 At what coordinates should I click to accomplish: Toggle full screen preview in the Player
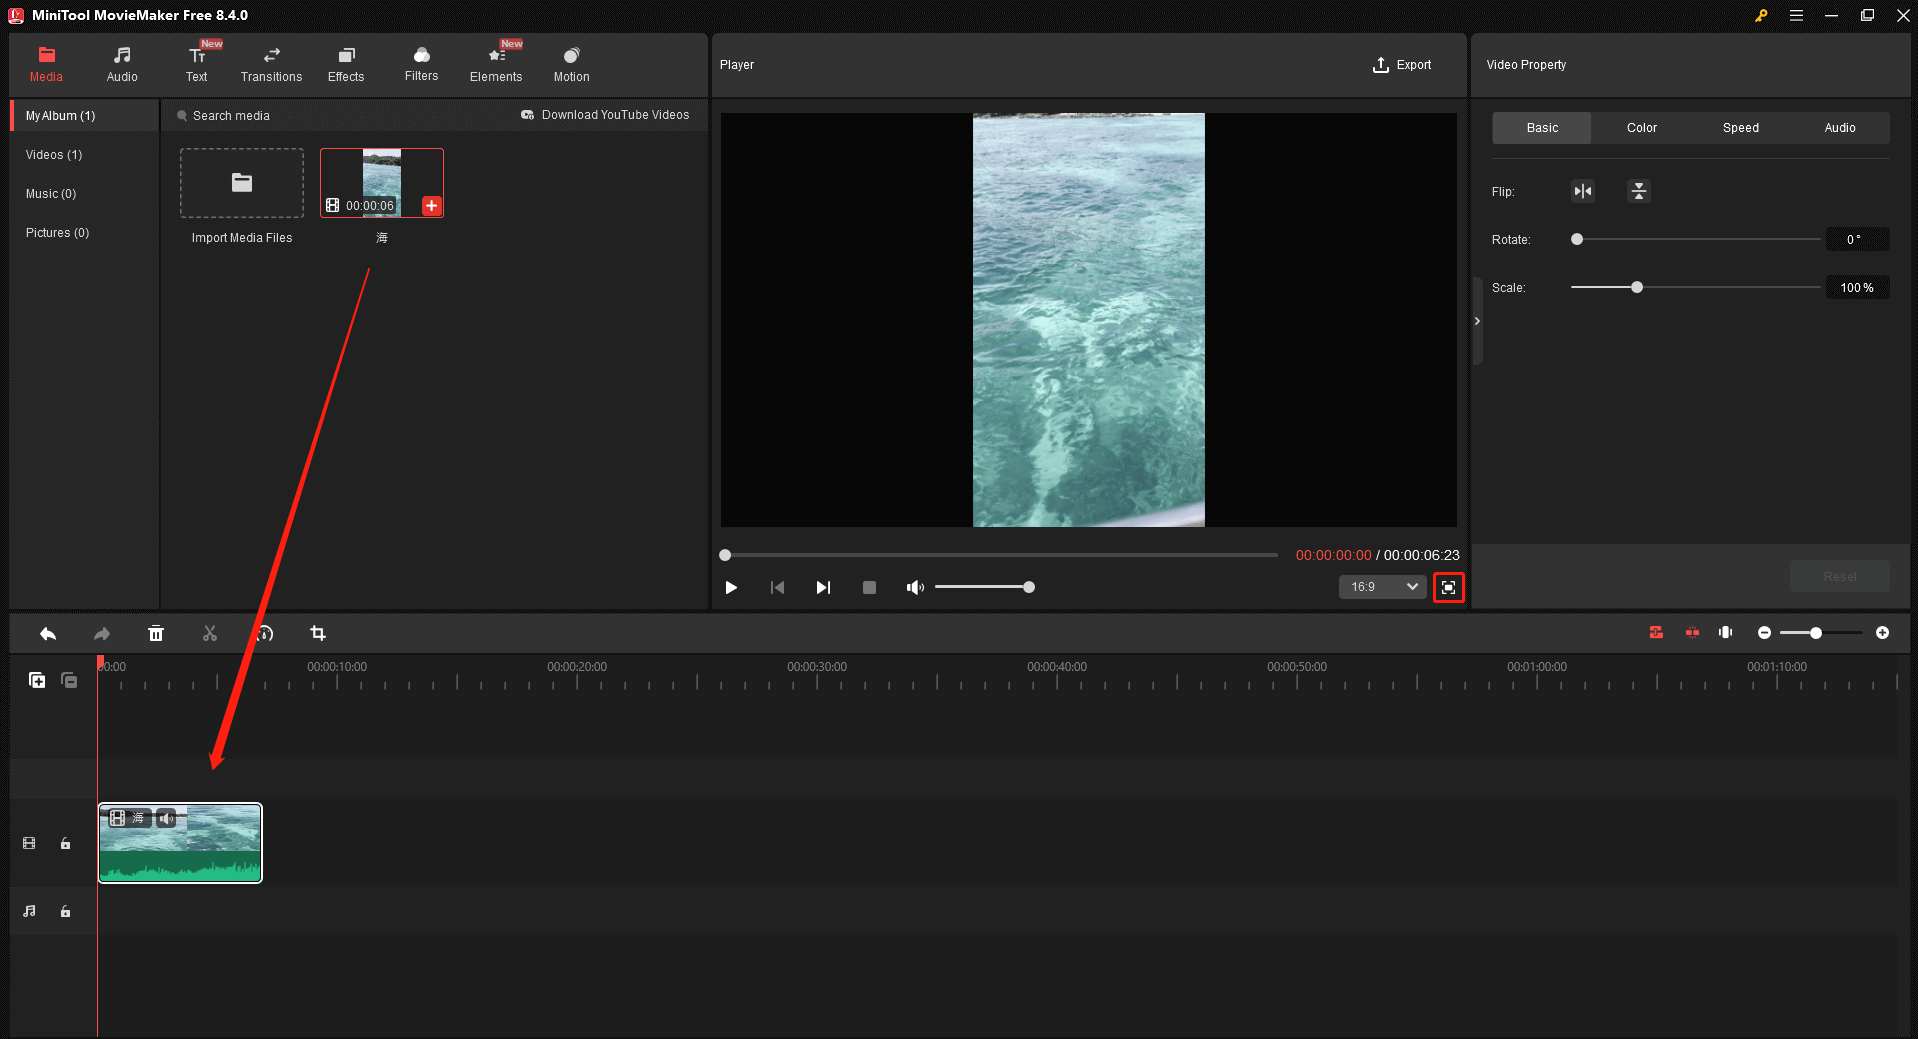[1448, 587]
